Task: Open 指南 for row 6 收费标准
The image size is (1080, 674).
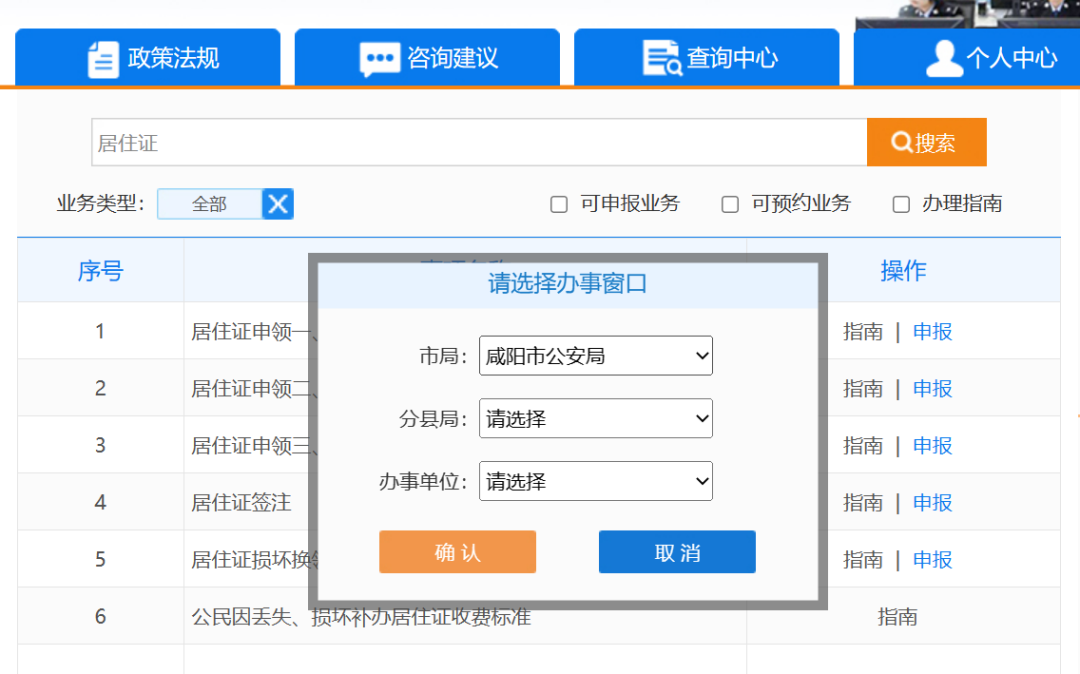Action: pos(897,617)
